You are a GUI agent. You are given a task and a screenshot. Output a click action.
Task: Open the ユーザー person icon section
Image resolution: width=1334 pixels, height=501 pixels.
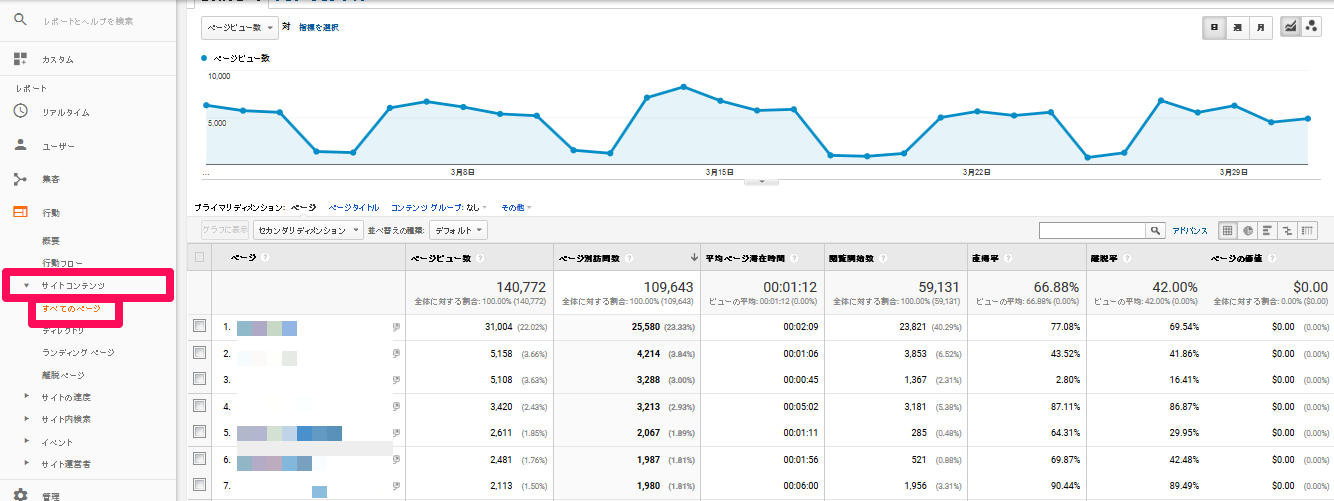coord(20,145)
